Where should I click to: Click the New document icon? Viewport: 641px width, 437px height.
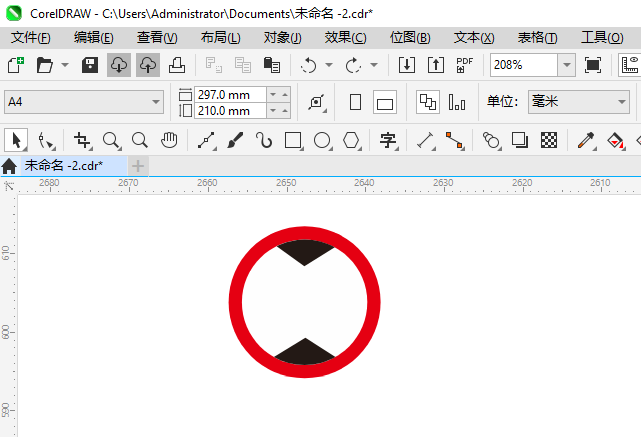click(16, 65)
